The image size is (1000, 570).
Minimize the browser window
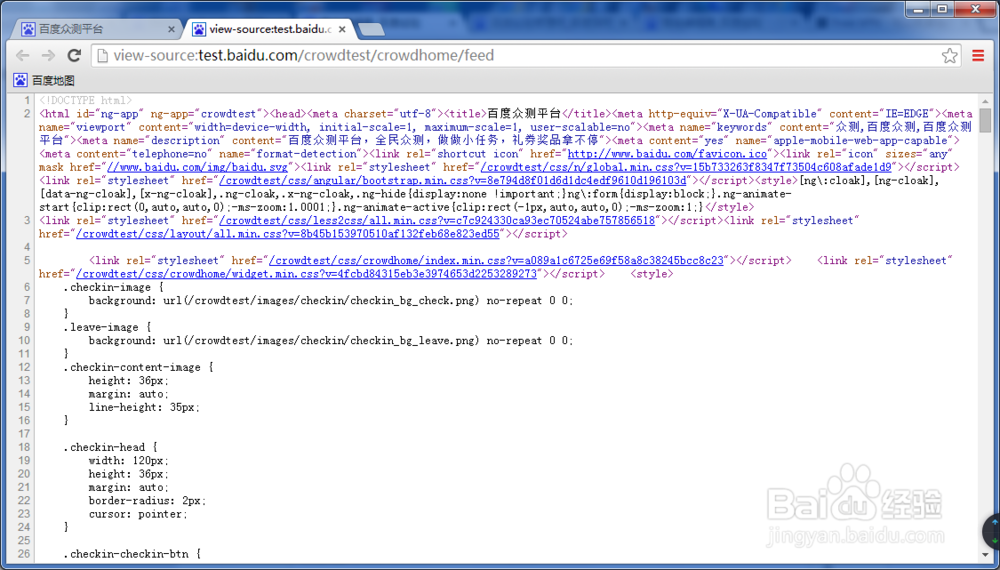pyautogui.click(x=919, y=9)
